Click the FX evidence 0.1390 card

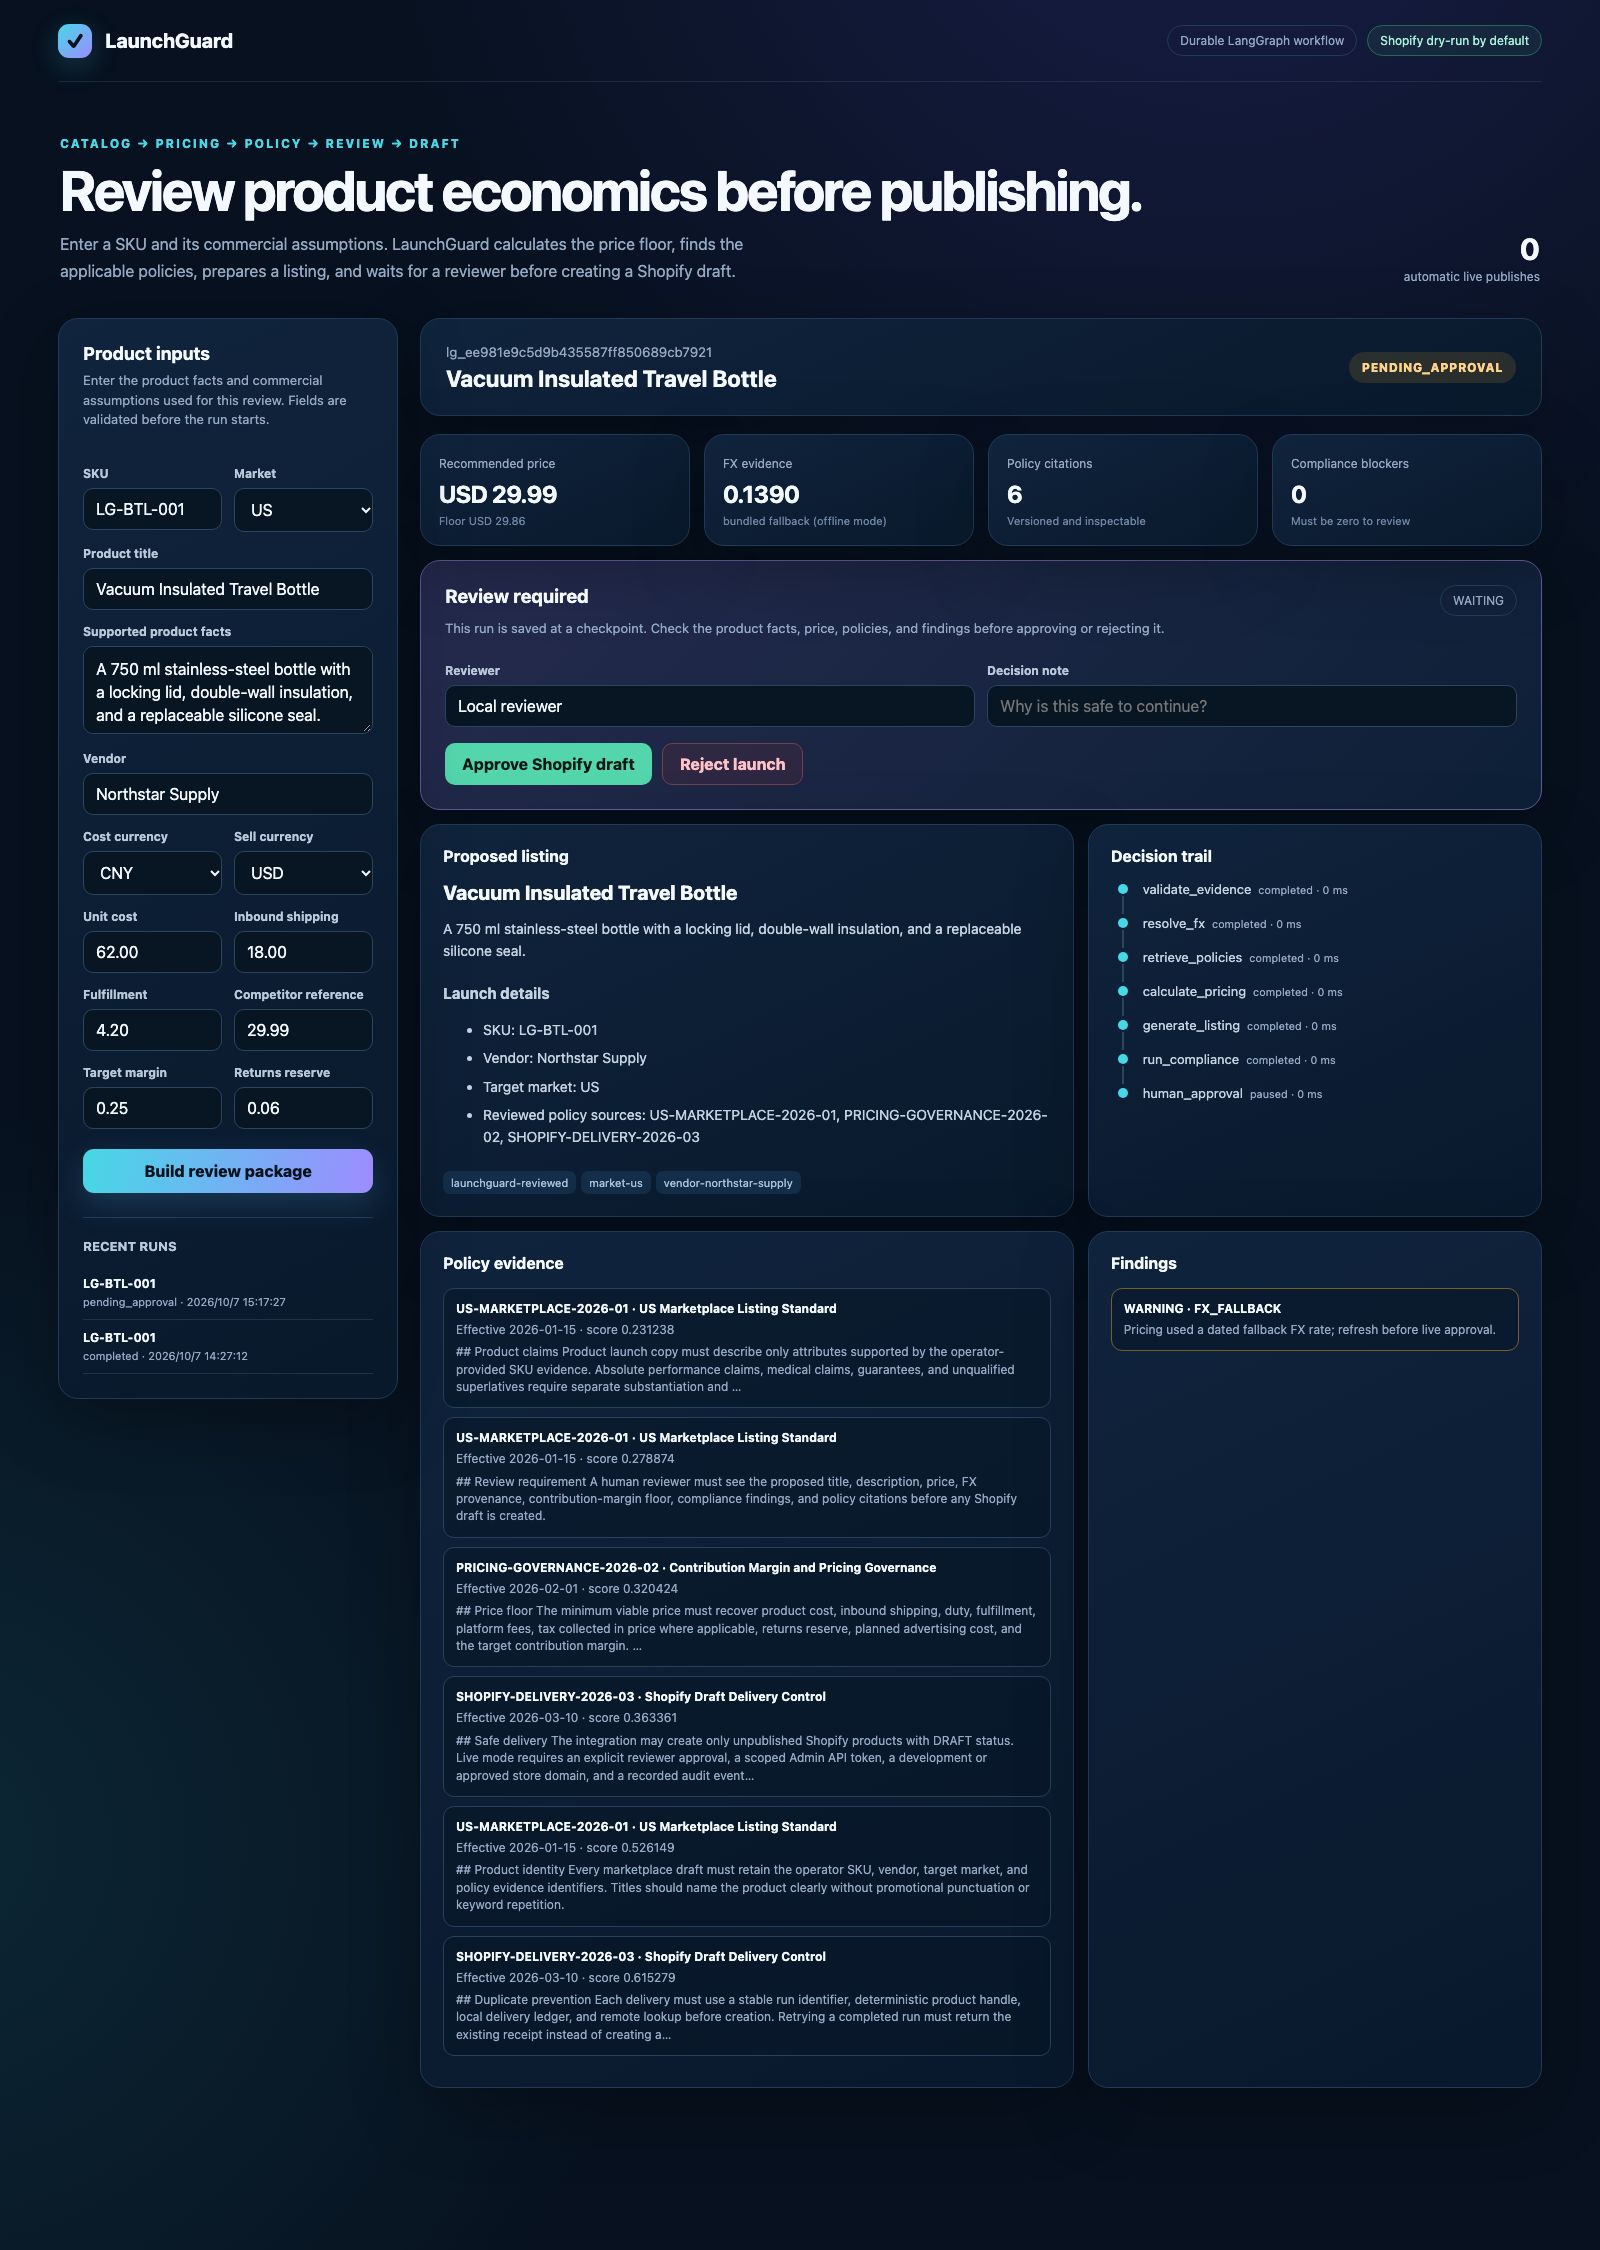[x=839, y=490]
